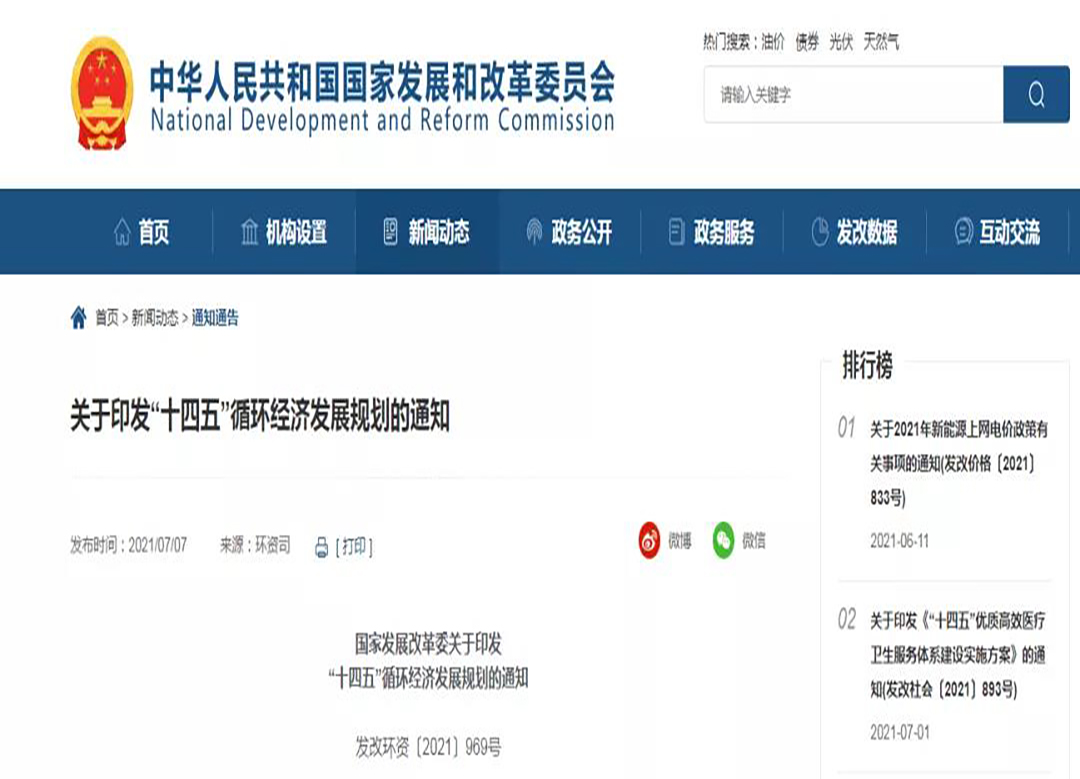Open 互动交流 navigation item
The height and width of the screenshot is (779, 1080).
[x=997, y=232]
